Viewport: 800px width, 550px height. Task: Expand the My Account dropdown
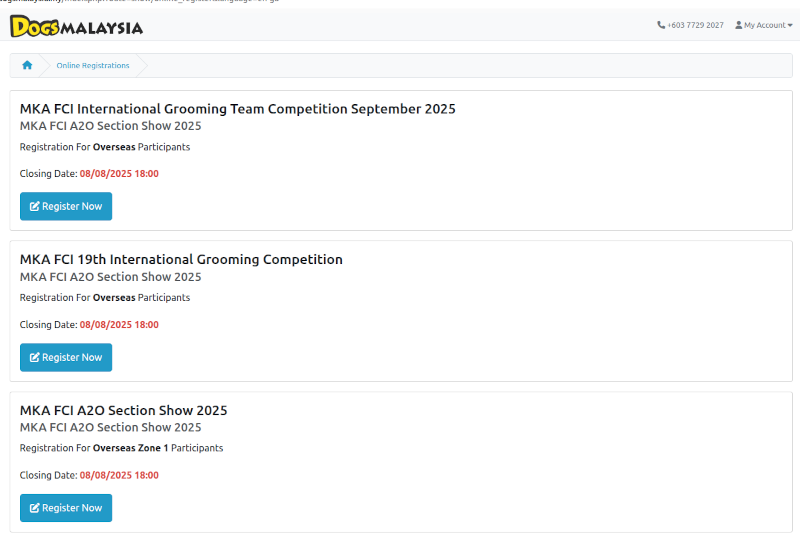tap(764, 25)
